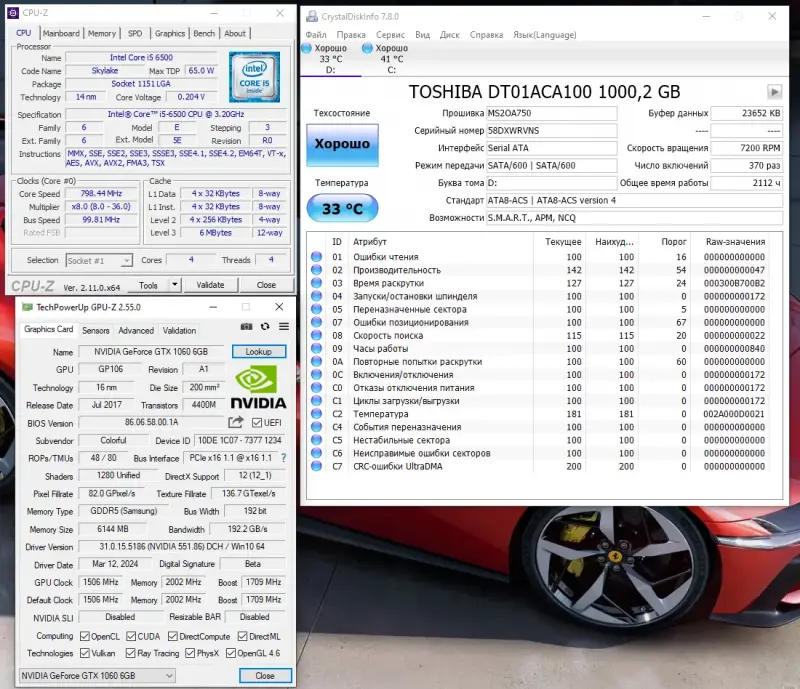Click the Bus Interface question mark icon
The height and width of the screenshot is (689, 800).
(x=284, y=458)
